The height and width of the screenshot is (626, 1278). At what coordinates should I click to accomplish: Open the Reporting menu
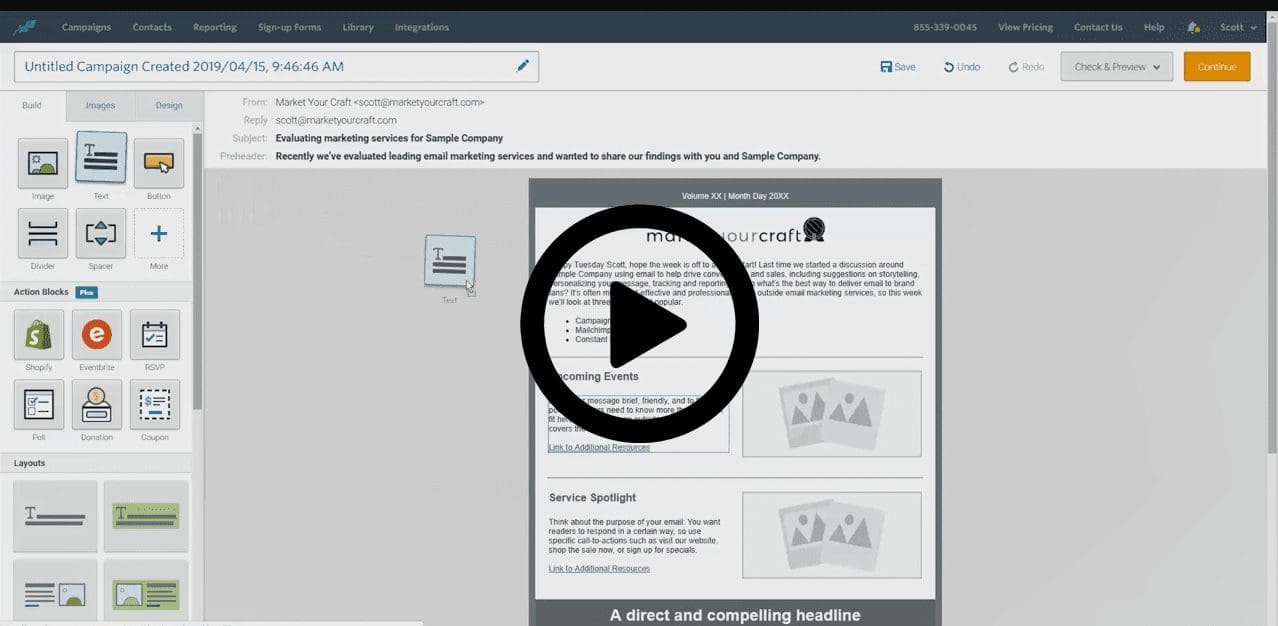pyautogui.click(x=214, y=27)
